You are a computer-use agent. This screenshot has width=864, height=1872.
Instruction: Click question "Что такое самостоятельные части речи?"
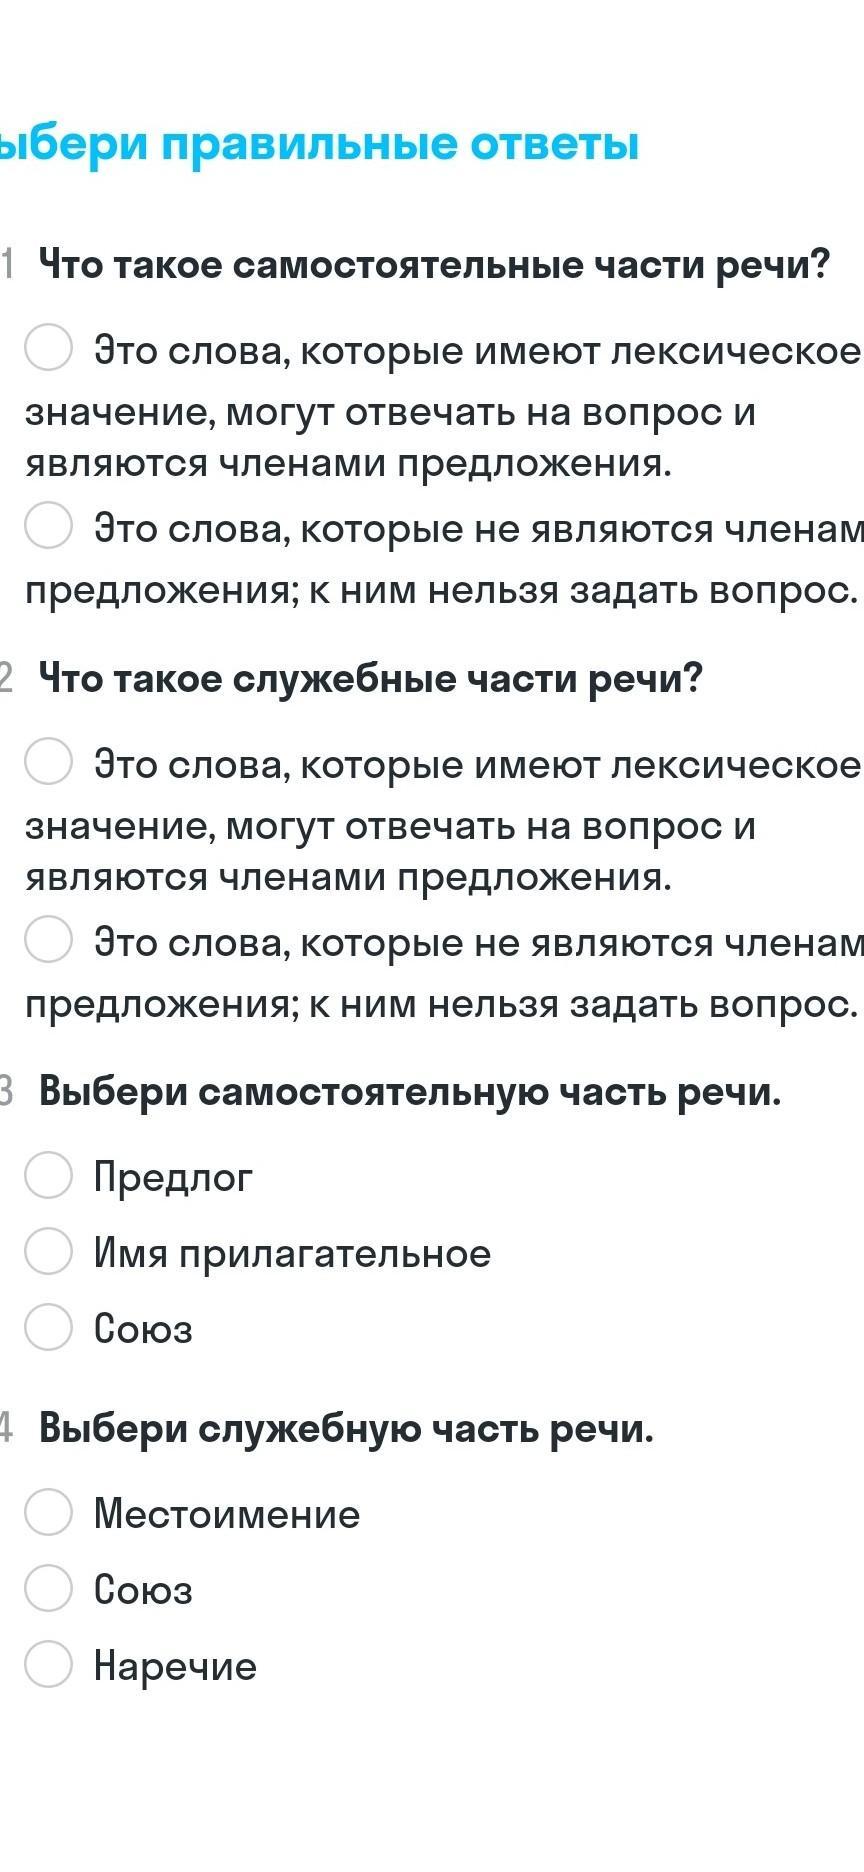tap(435, 266)
